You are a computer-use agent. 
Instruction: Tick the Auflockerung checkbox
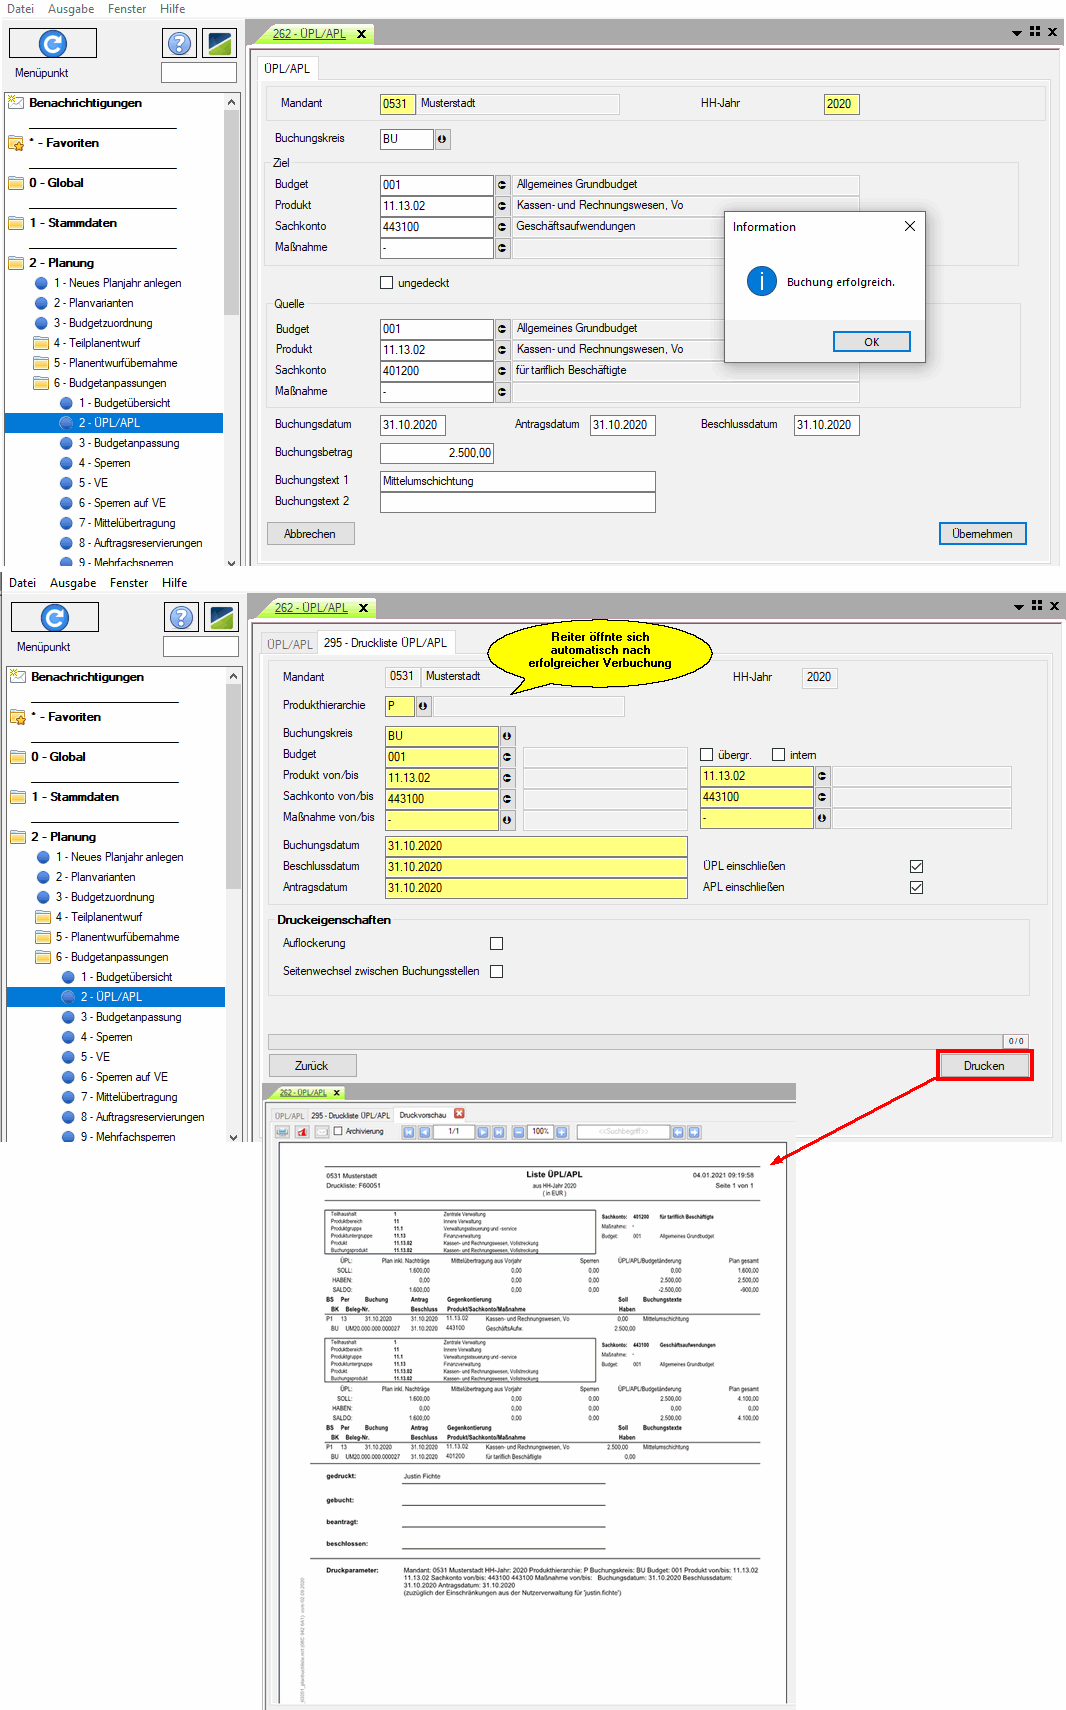click(x=496, y=943)
